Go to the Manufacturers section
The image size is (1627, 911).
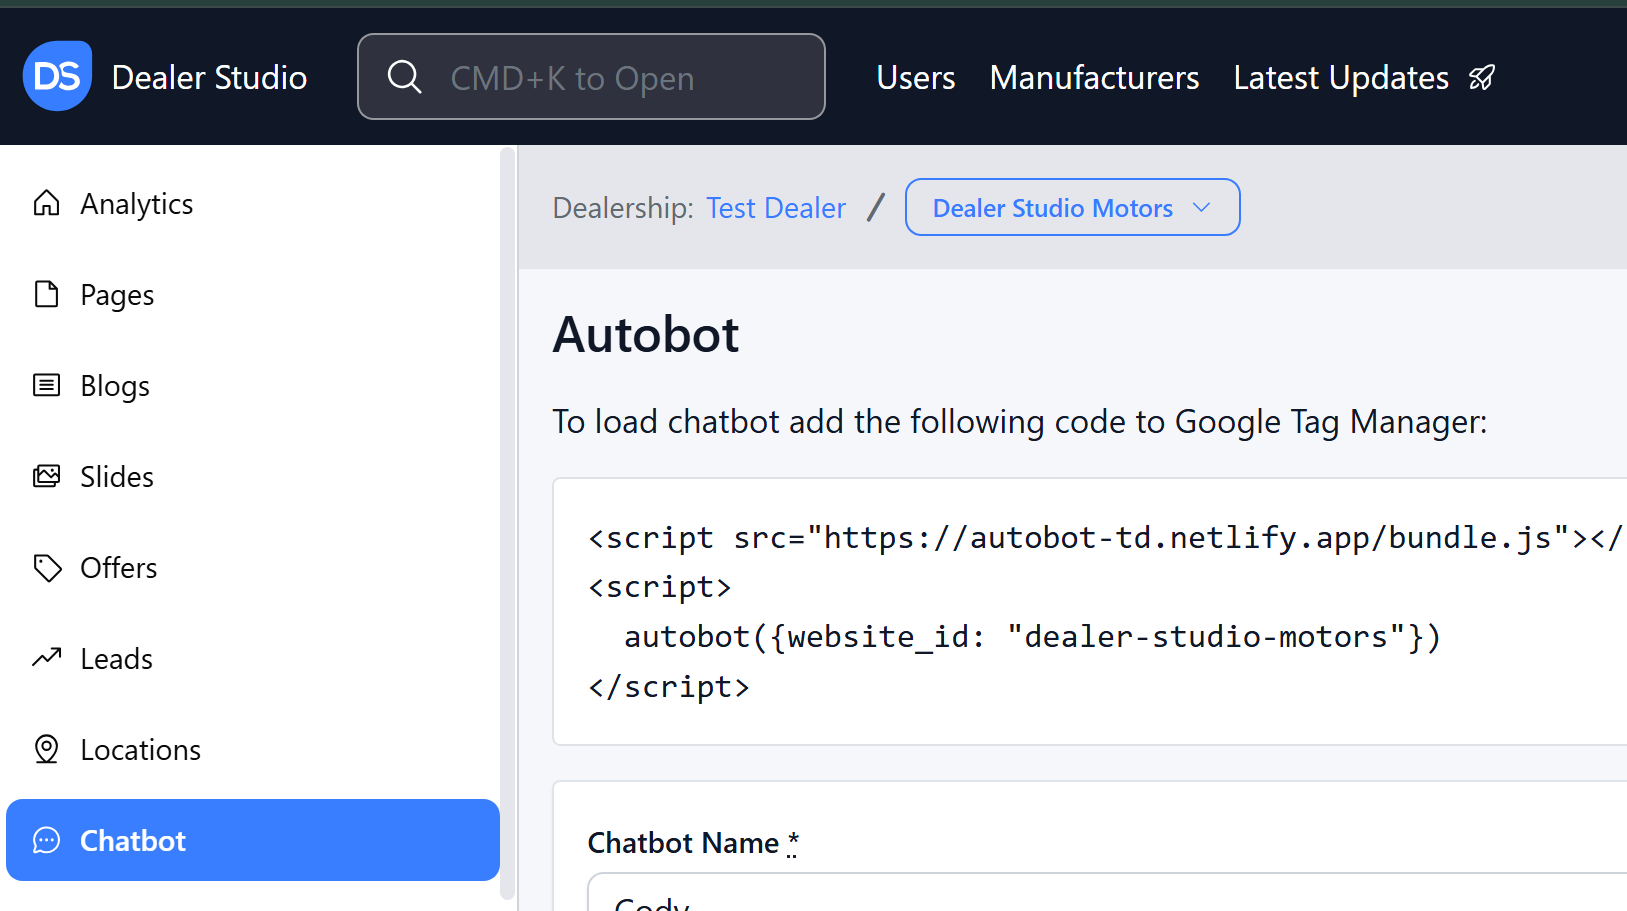[1094, 78]
